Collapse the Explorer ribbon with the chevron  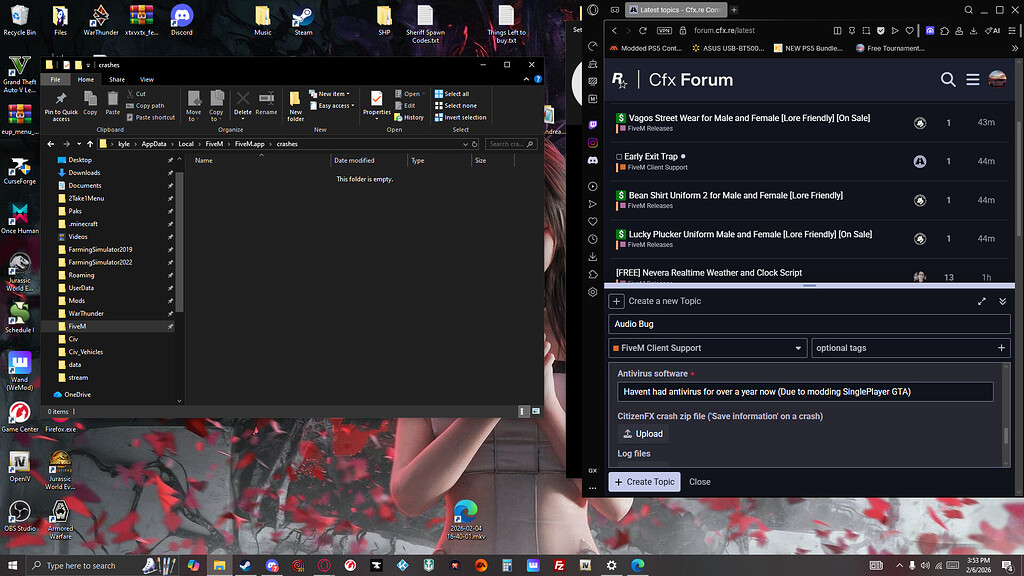click(526, 79)
